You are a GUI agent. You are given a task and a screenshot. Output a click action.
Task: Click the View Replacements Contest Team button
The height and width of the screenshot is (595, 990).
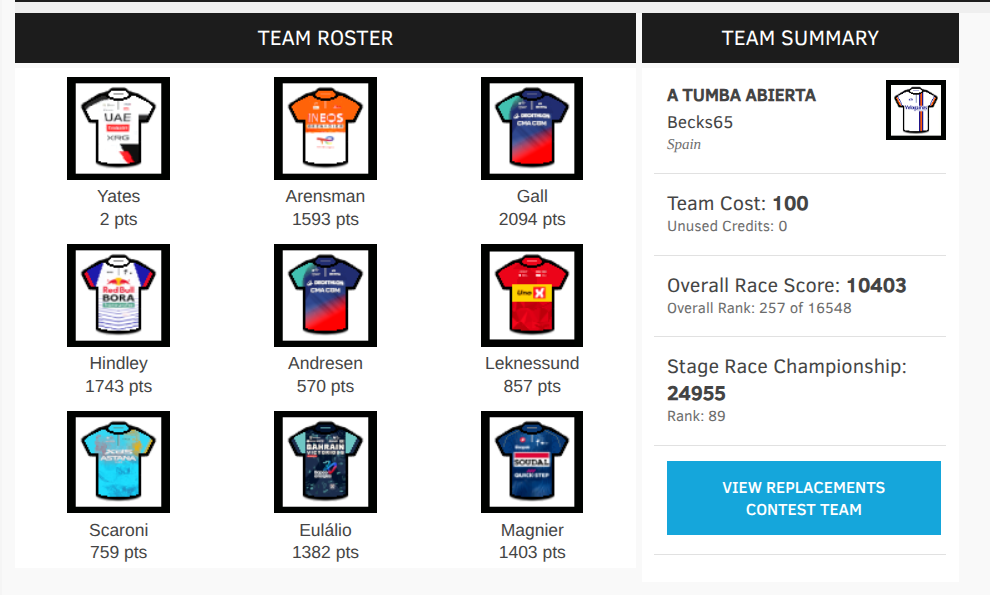804,498
